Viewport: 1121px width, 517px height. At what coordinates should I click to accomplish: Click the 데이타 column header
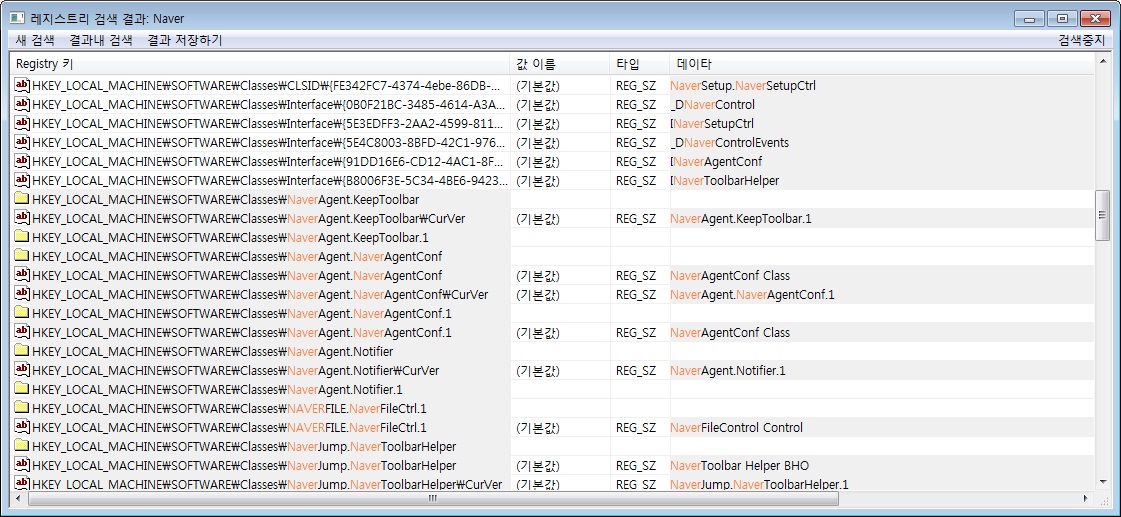pos(880,64)
